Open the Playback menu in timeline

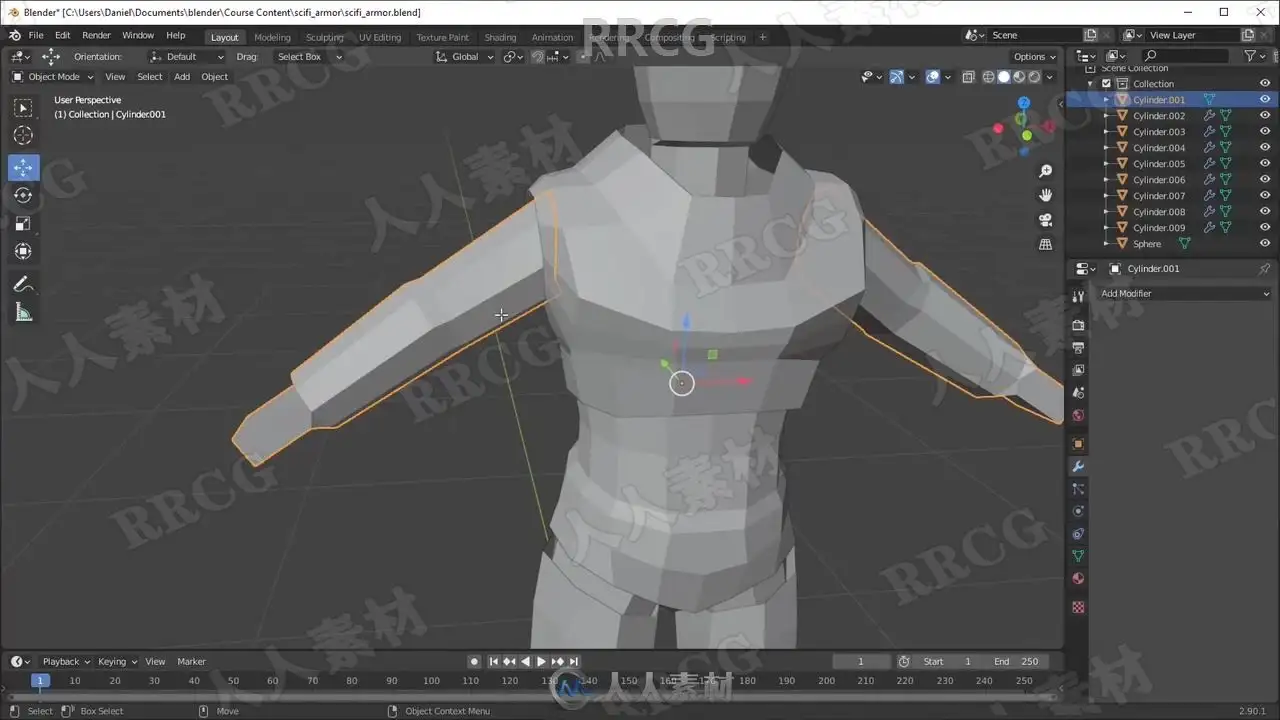click(x=66, y=662)
